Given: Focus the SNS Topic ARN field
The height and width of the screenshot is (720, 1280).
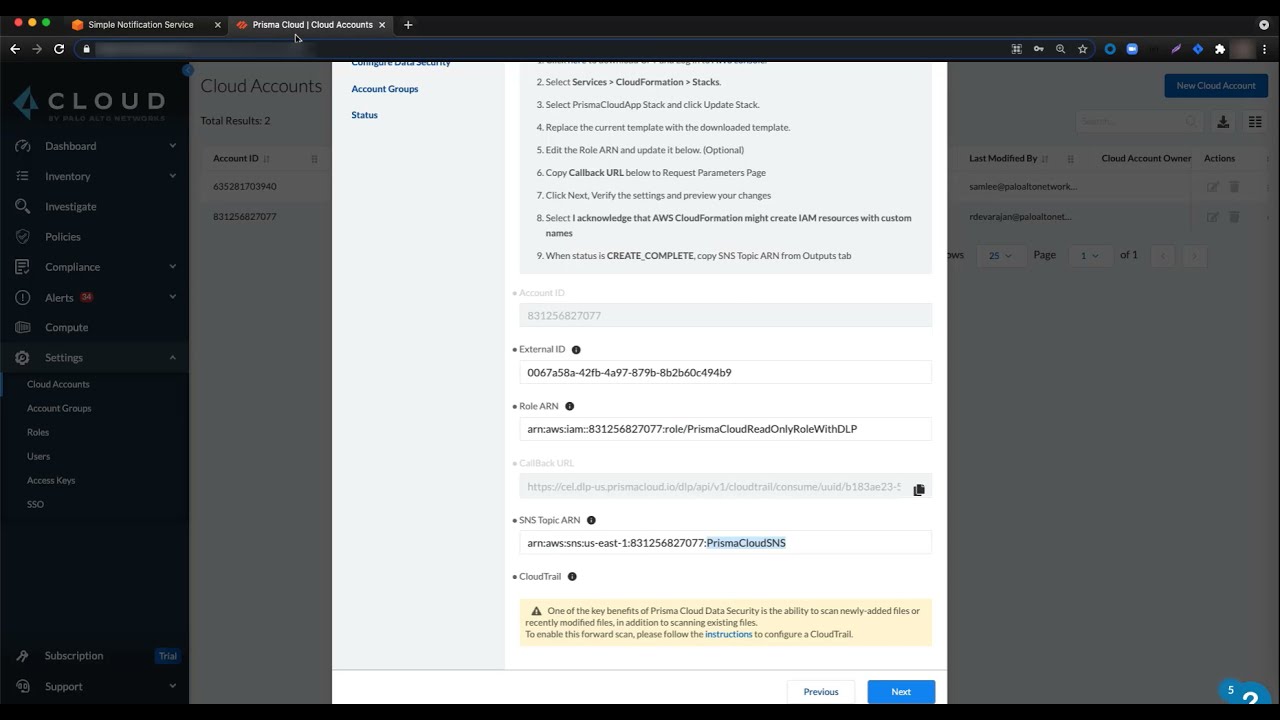Looking at the screenshot, I should tap(725, 543).
